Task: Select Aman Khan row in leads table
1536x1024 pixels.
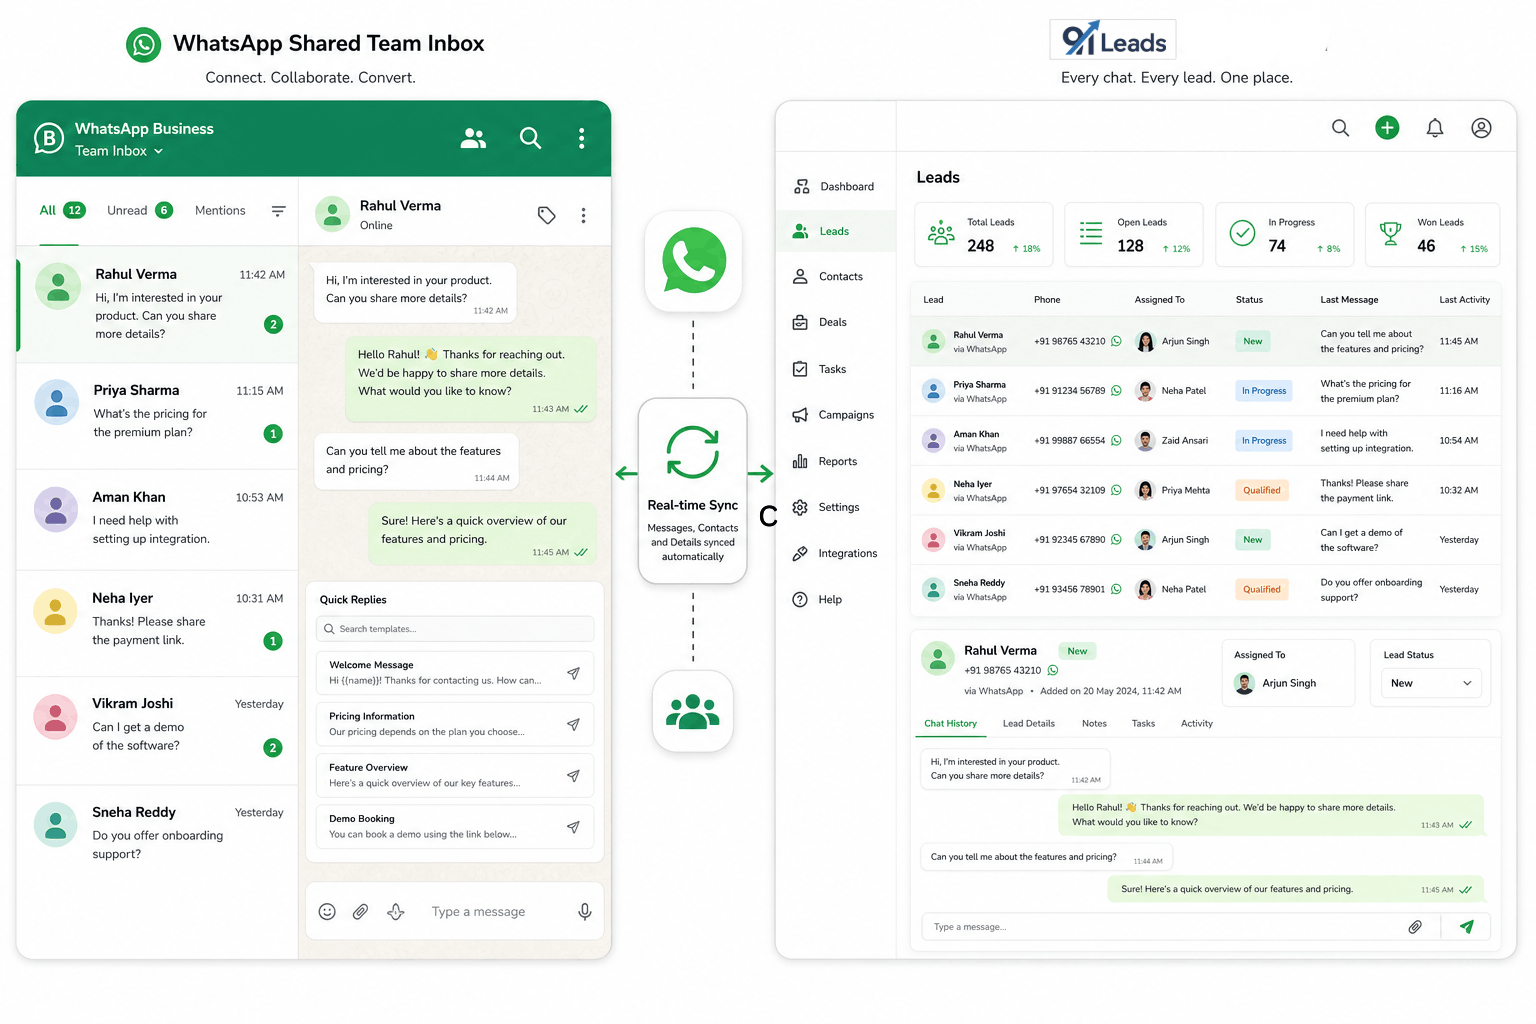Action: pos(1206,441)
